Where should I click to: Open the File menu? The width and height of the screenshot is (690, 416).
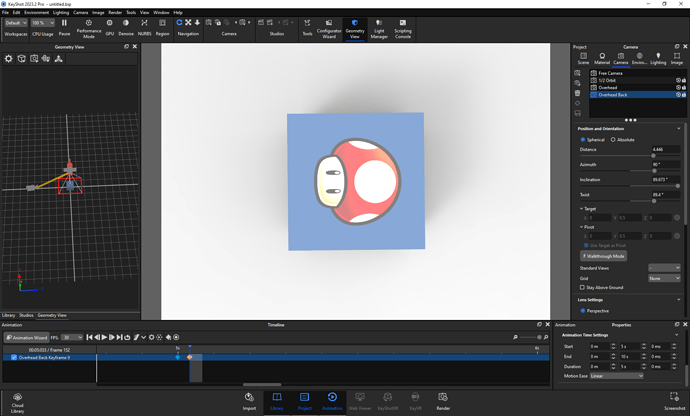(x=5, y=12)
